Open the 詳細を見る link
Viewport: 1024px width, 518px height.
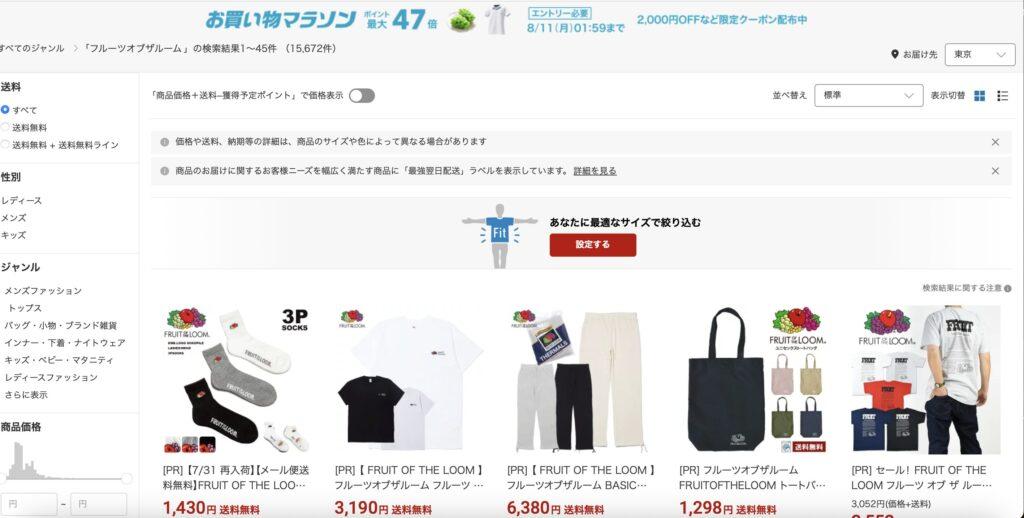[x=595, y=171]
